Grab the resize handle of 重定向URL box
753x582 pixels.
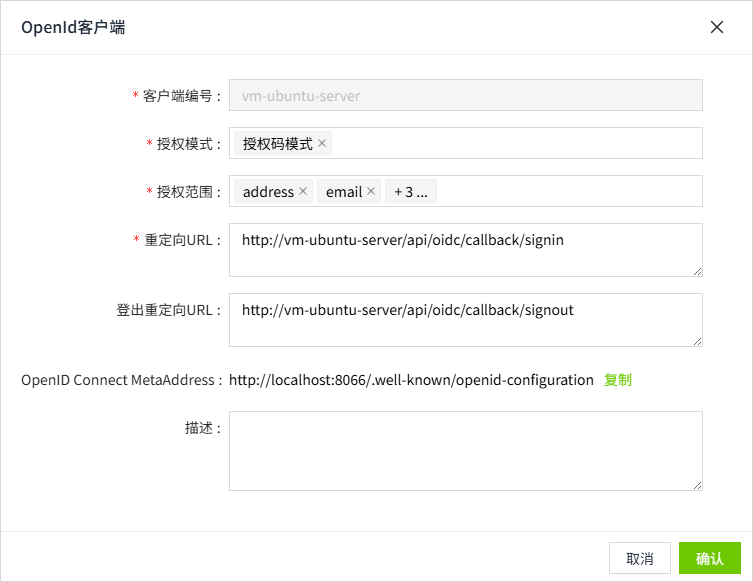pos(697,271)
